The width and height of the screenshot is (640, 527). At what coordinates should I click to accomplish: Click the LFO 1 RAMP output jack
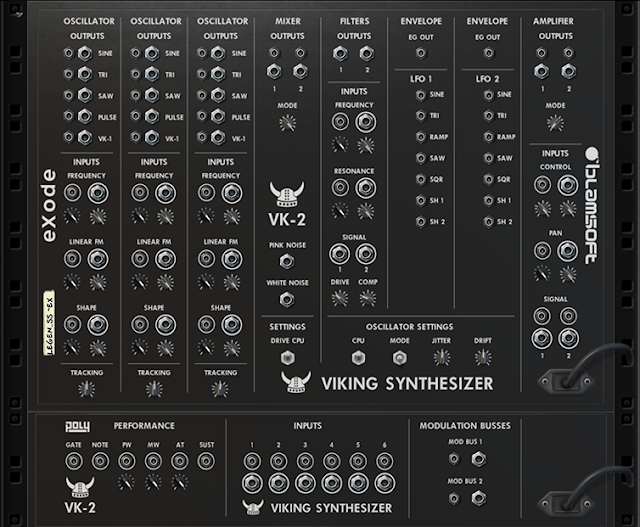[x=421, y=137]
